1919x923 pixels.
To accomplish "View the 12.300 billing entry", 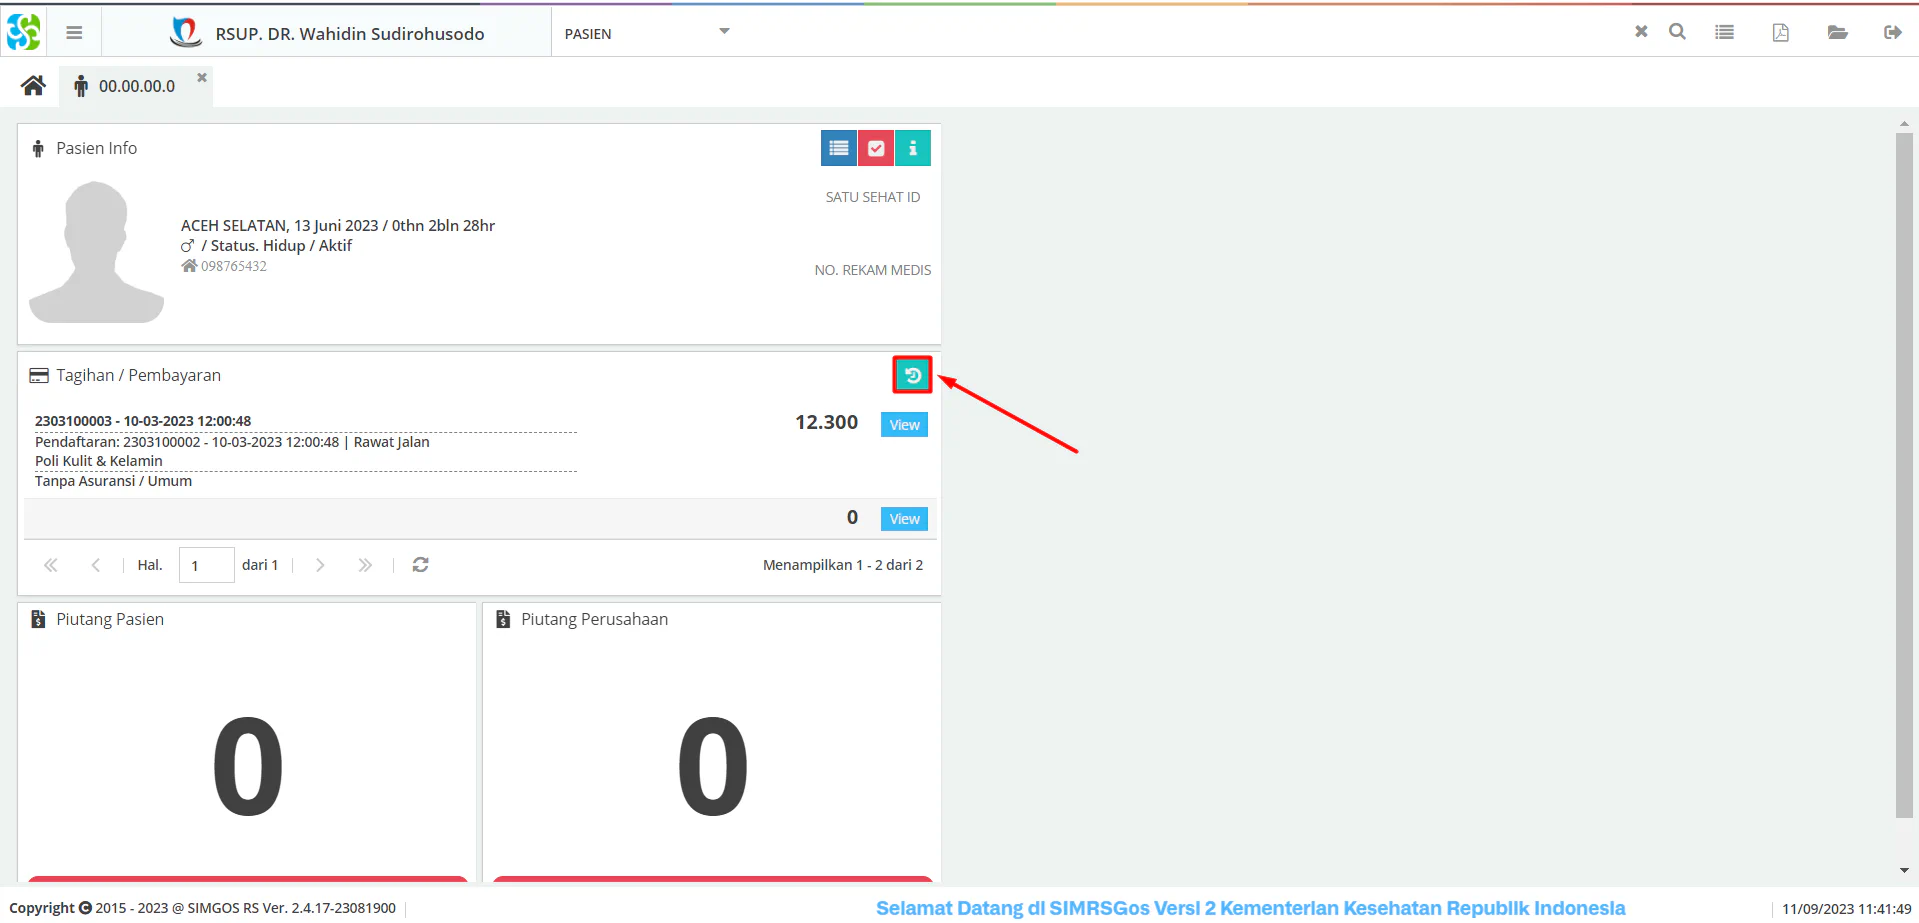I will pyautogui.click(x=904, y=425).
